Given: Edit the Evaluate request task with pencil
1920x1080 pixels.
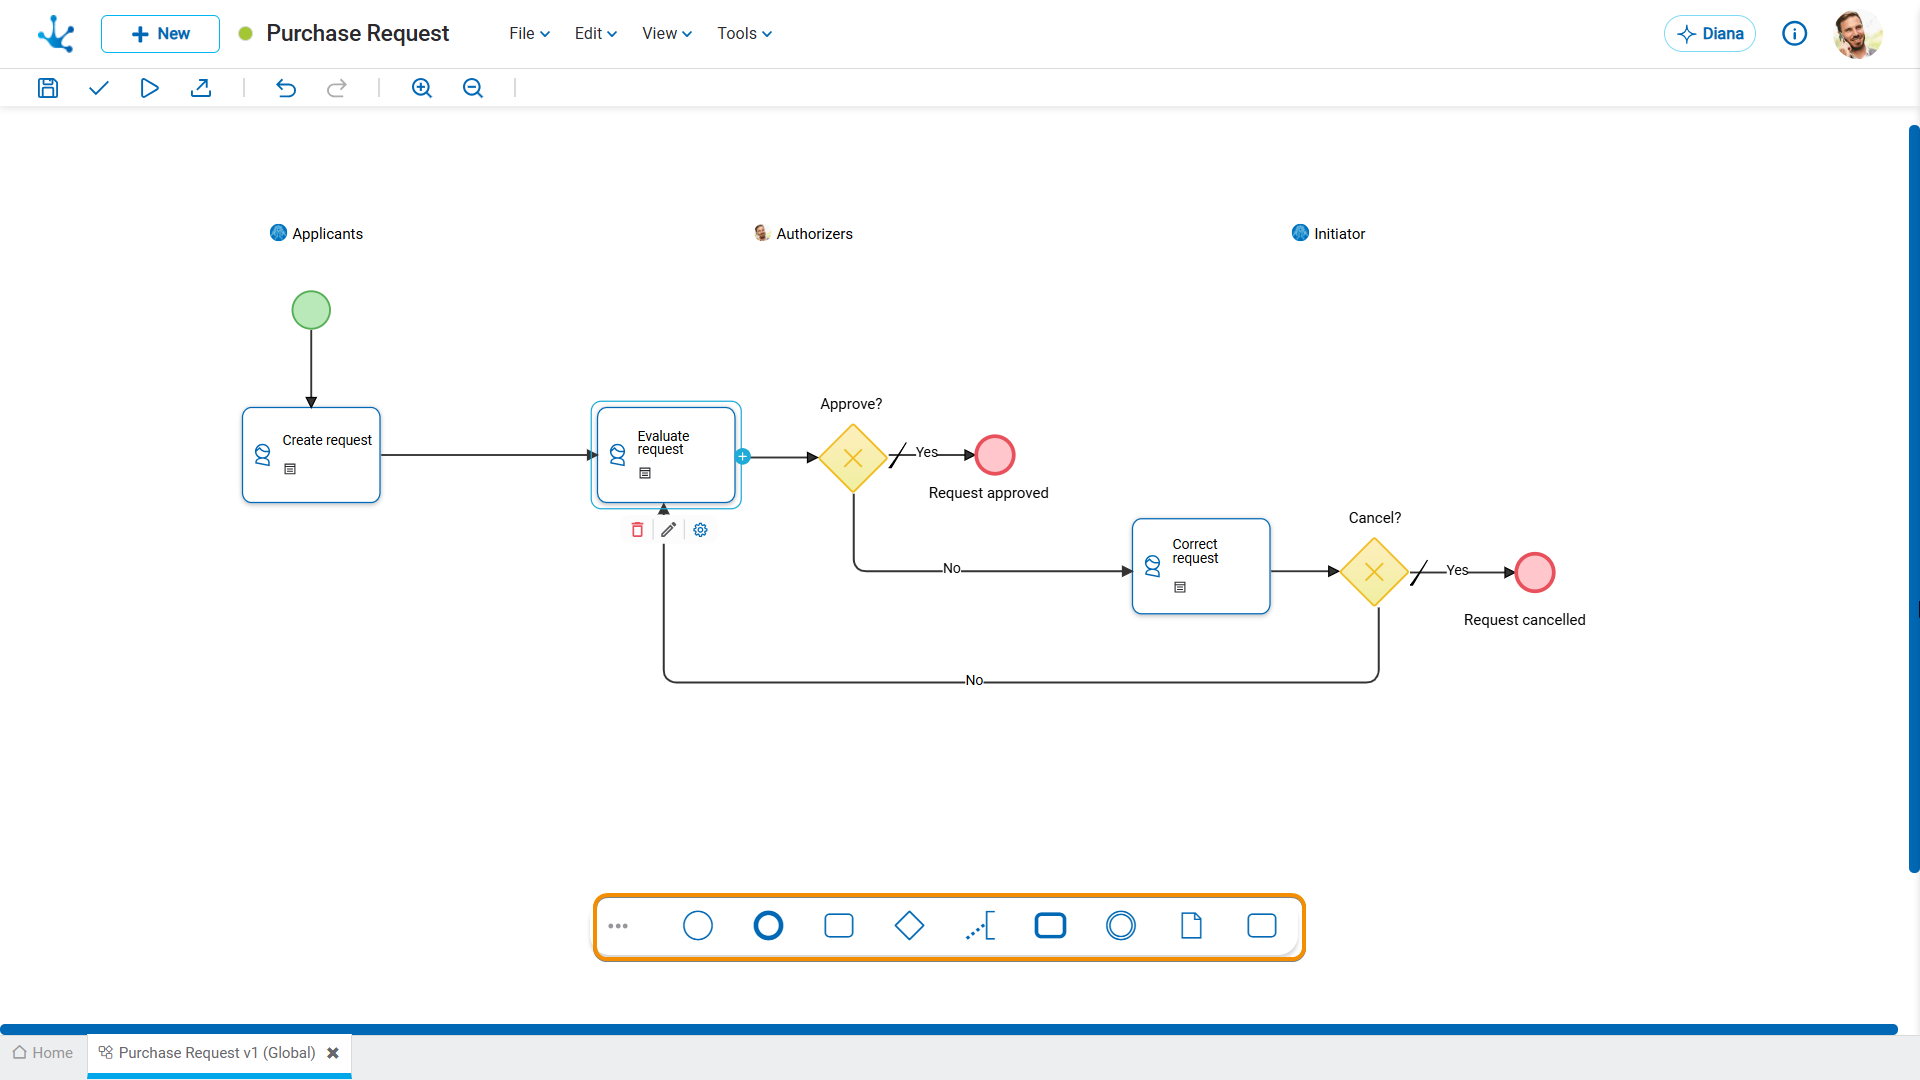Looking at the screenshot, I should point(669,530).
